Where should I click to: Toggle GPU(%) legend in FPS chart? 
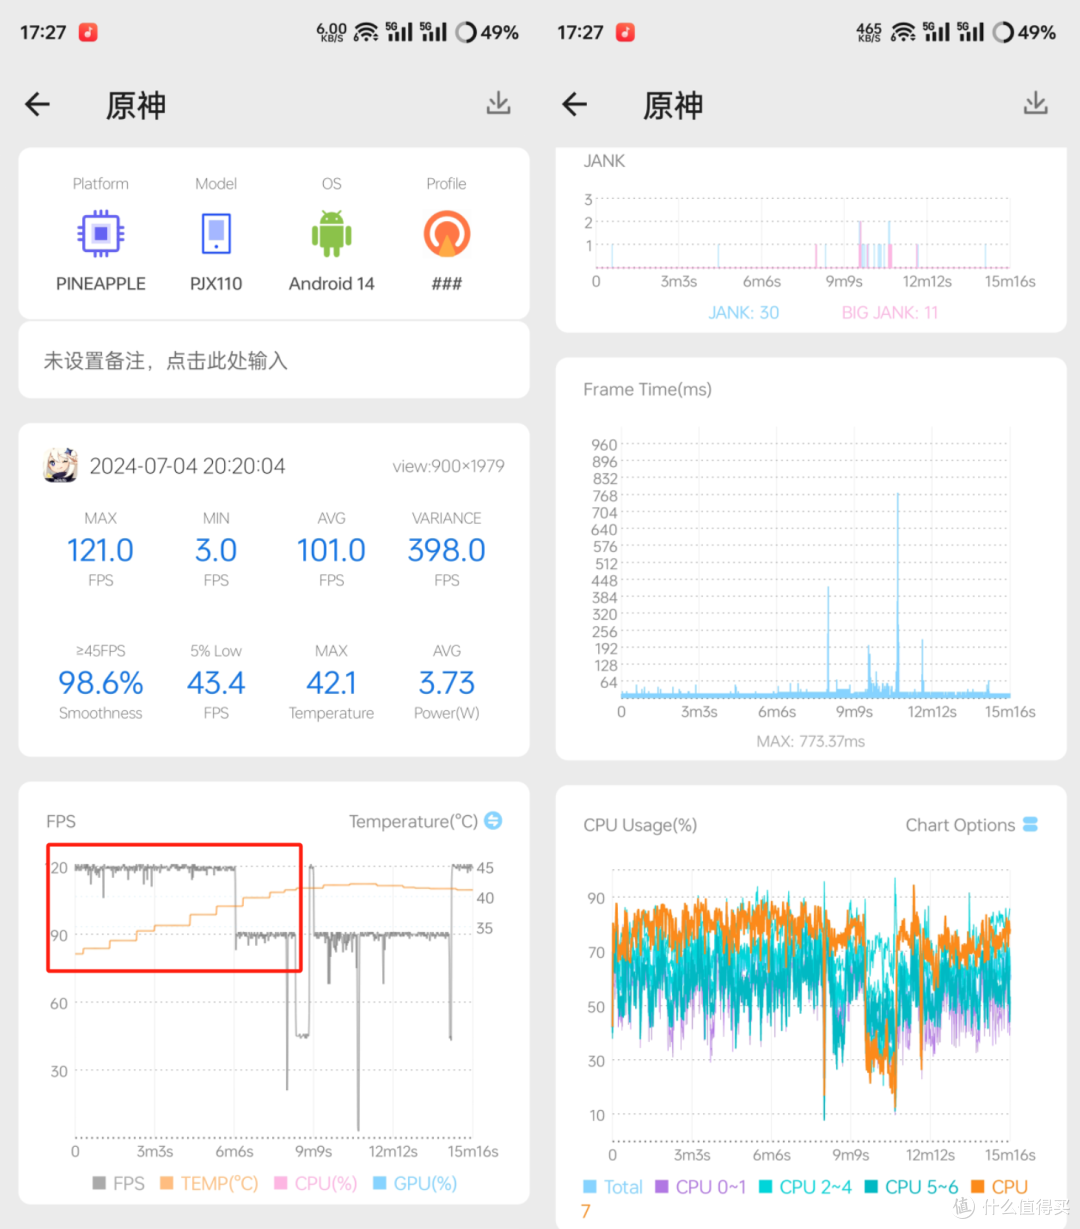click(415, 1183)
